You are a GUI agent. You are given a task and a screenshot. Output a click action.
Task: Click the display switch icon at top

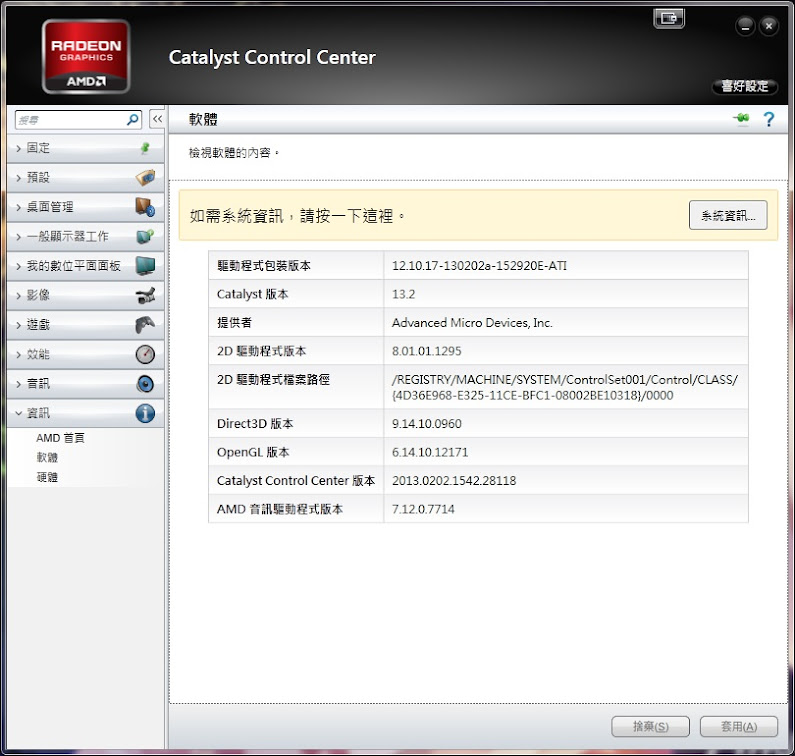669,19
